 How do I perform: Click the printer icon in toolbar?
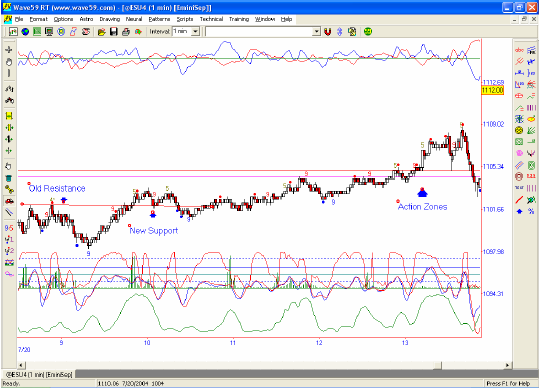[126, 32]
